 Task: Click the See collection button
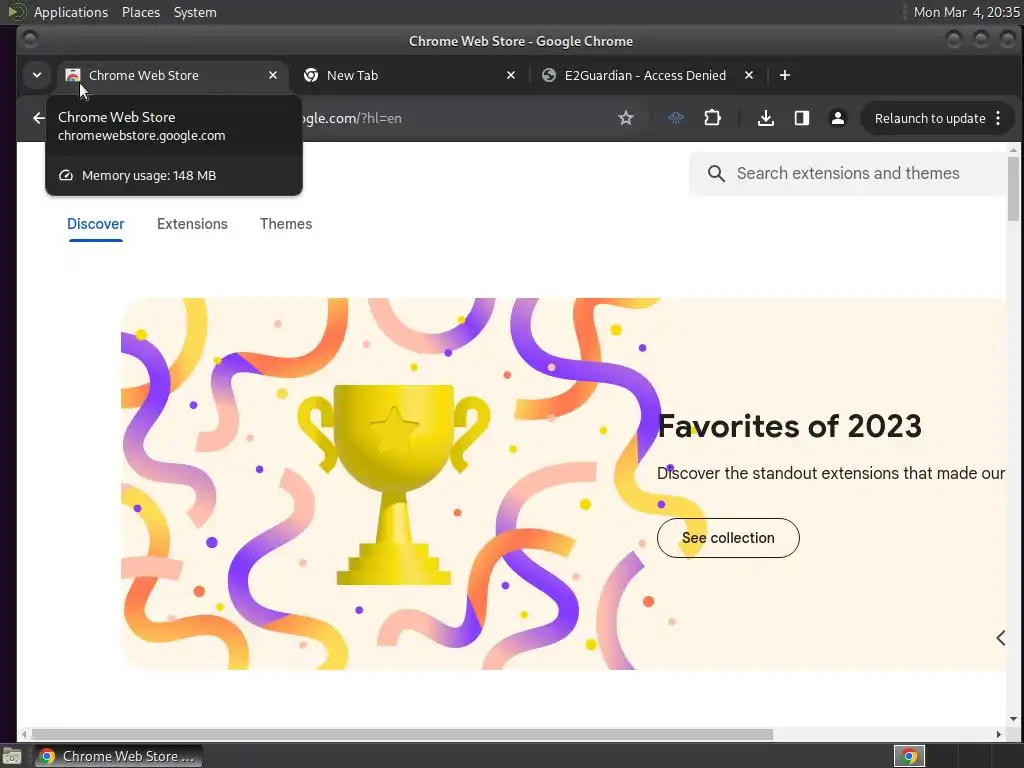[728, 538]
